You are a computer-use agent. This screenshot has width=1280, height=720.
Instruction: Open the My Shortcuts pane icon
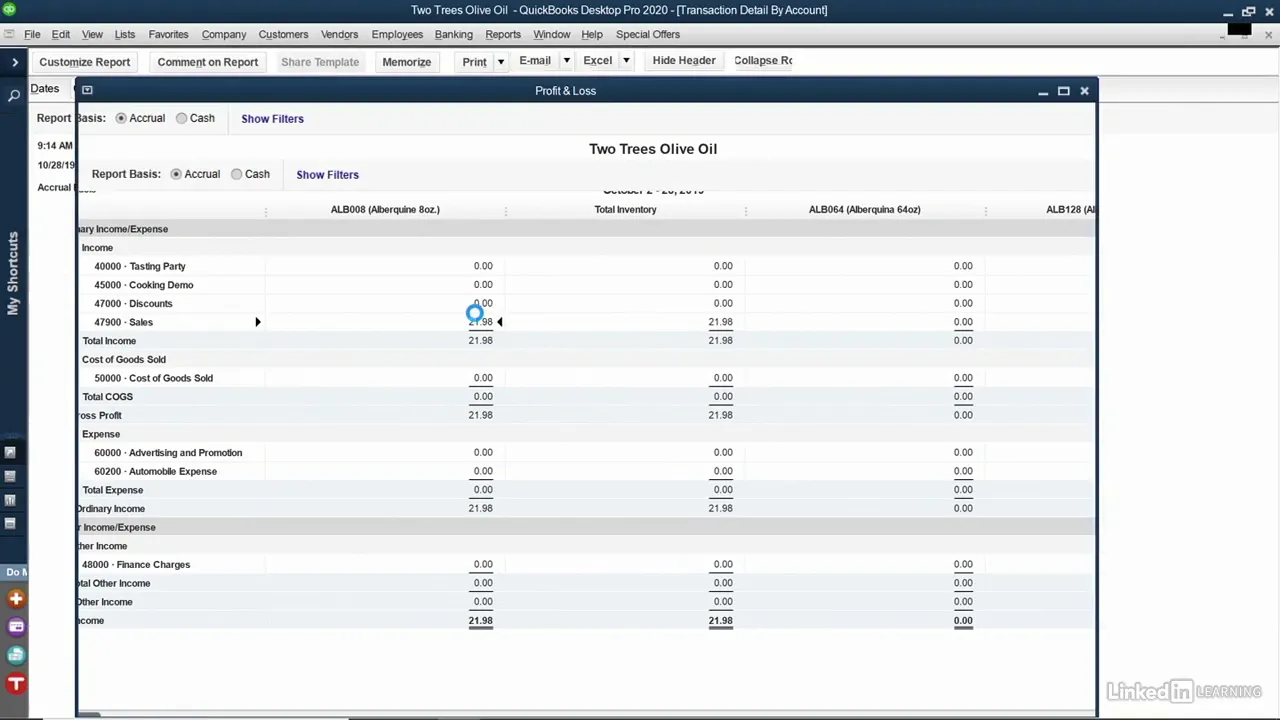click(x=10, y=453)
